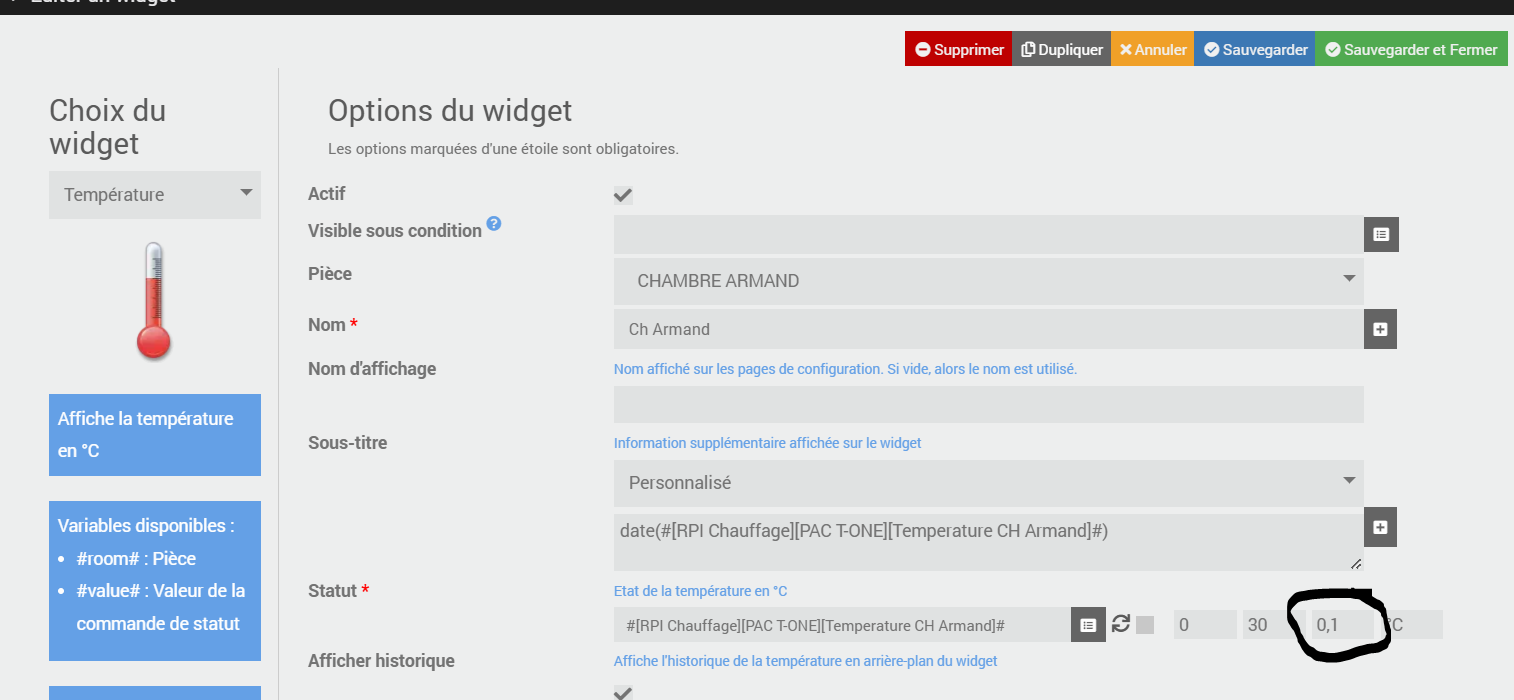Click the refresh arrows icon in the Statut row
Viewport: 1514px width, 700px height.
[x=1121, y=624]
